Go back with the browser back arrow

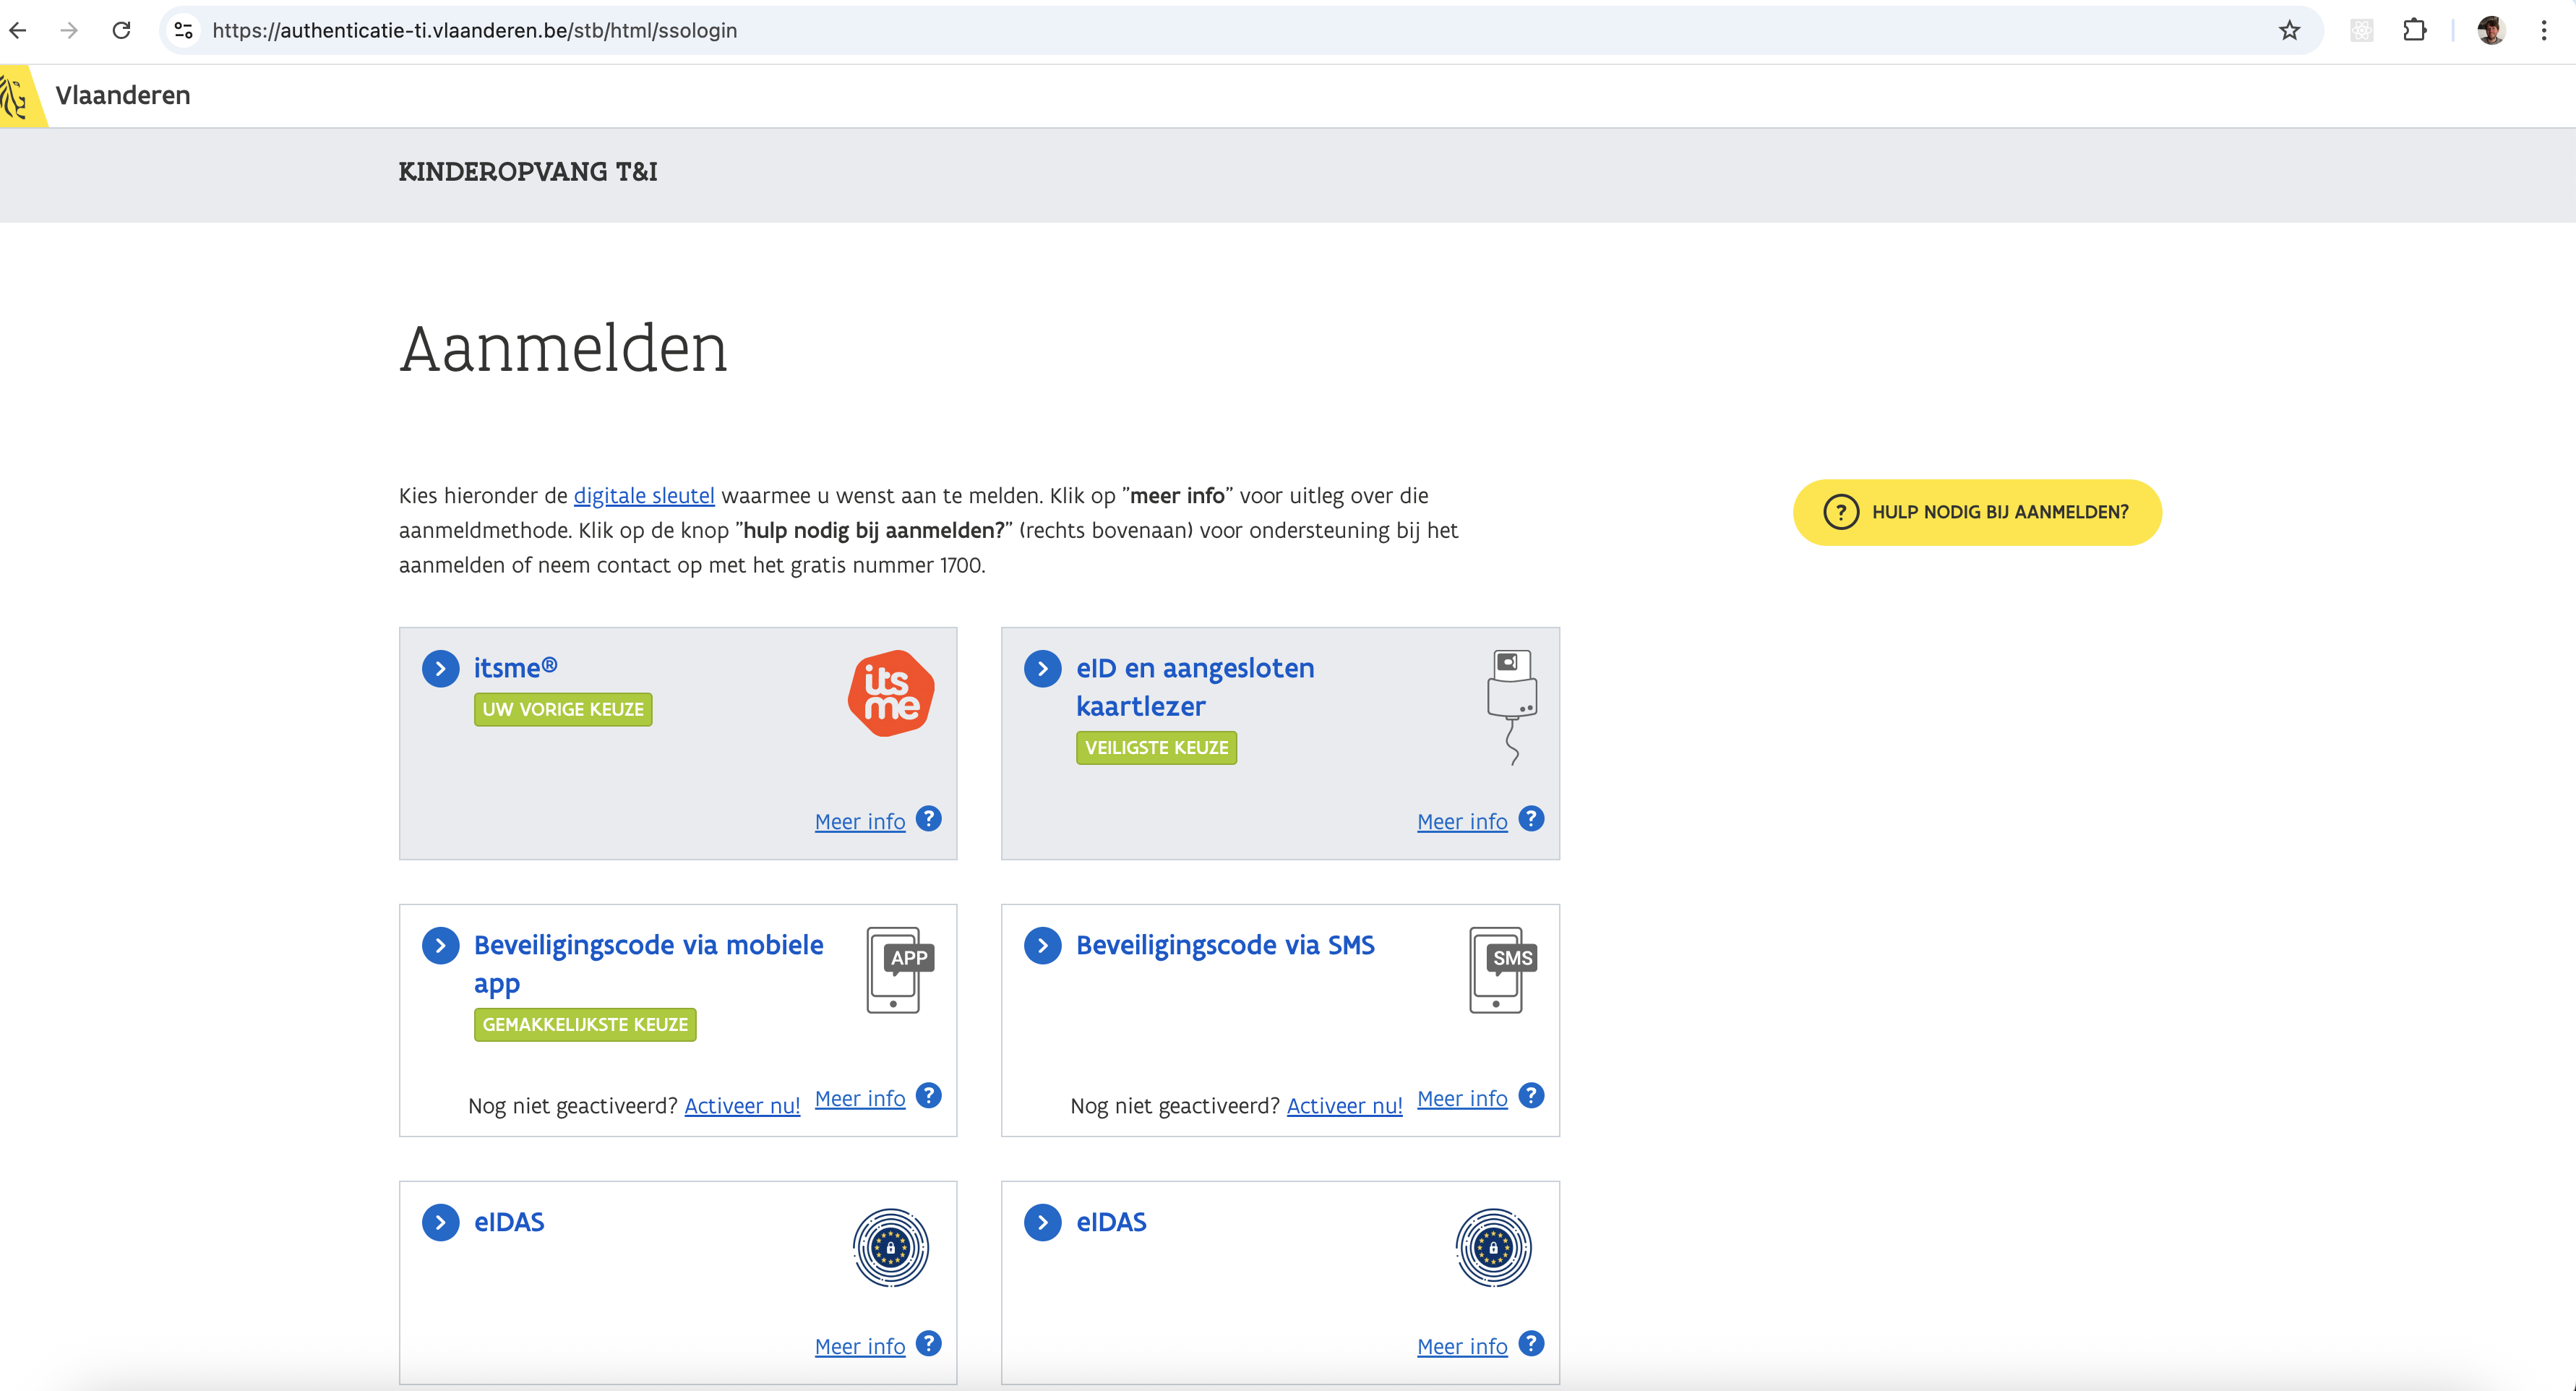click(18, 30)
